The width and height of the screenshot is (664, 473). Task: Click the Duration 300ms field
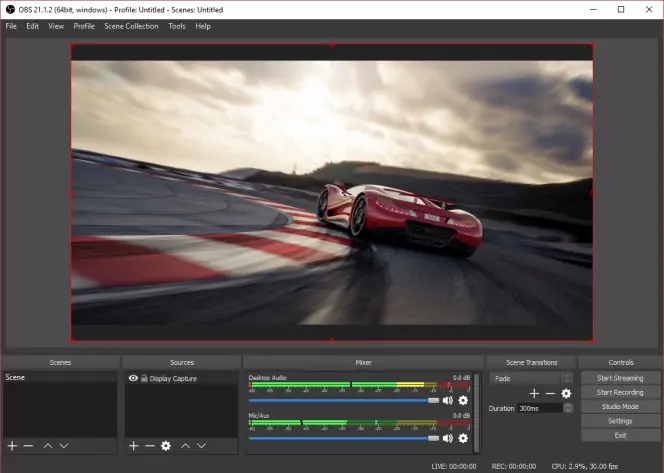pyautogui.click(x=540, y=409)
